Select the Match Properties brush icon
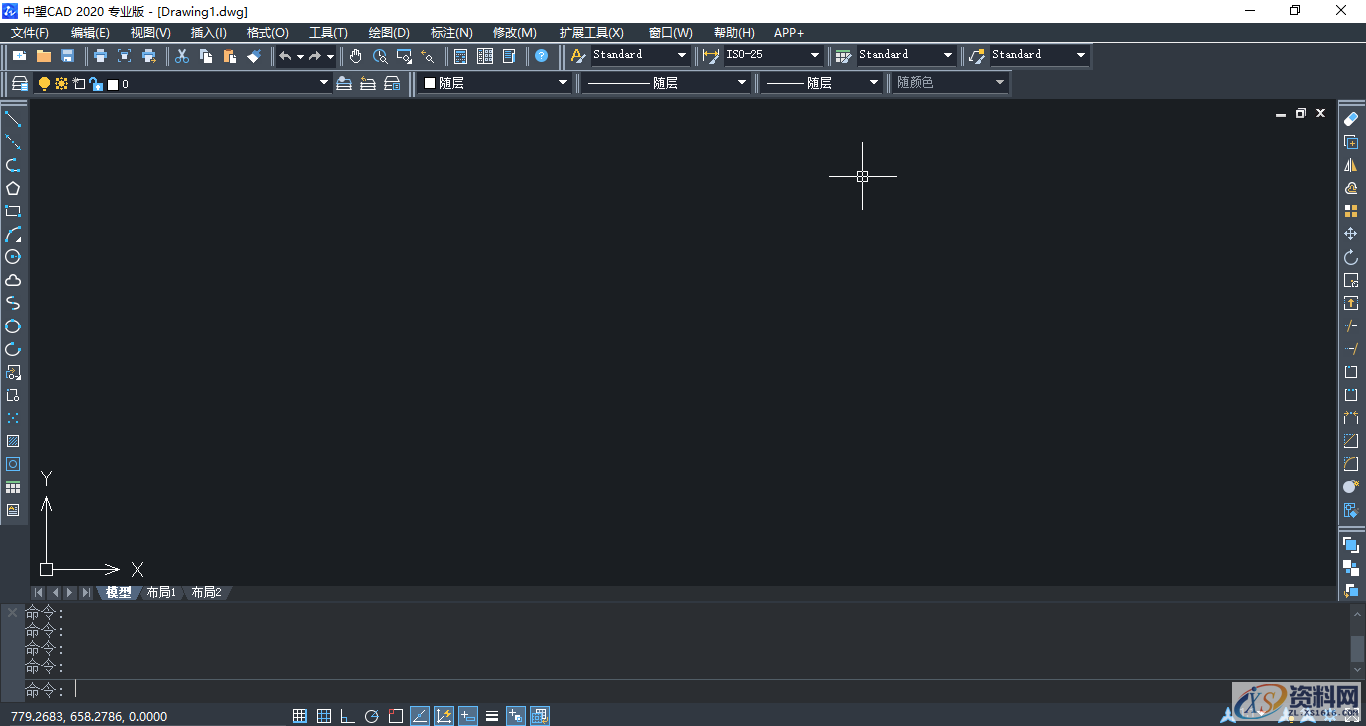The width and height of the screenshot is (1366, 726). tap(254, 56)
